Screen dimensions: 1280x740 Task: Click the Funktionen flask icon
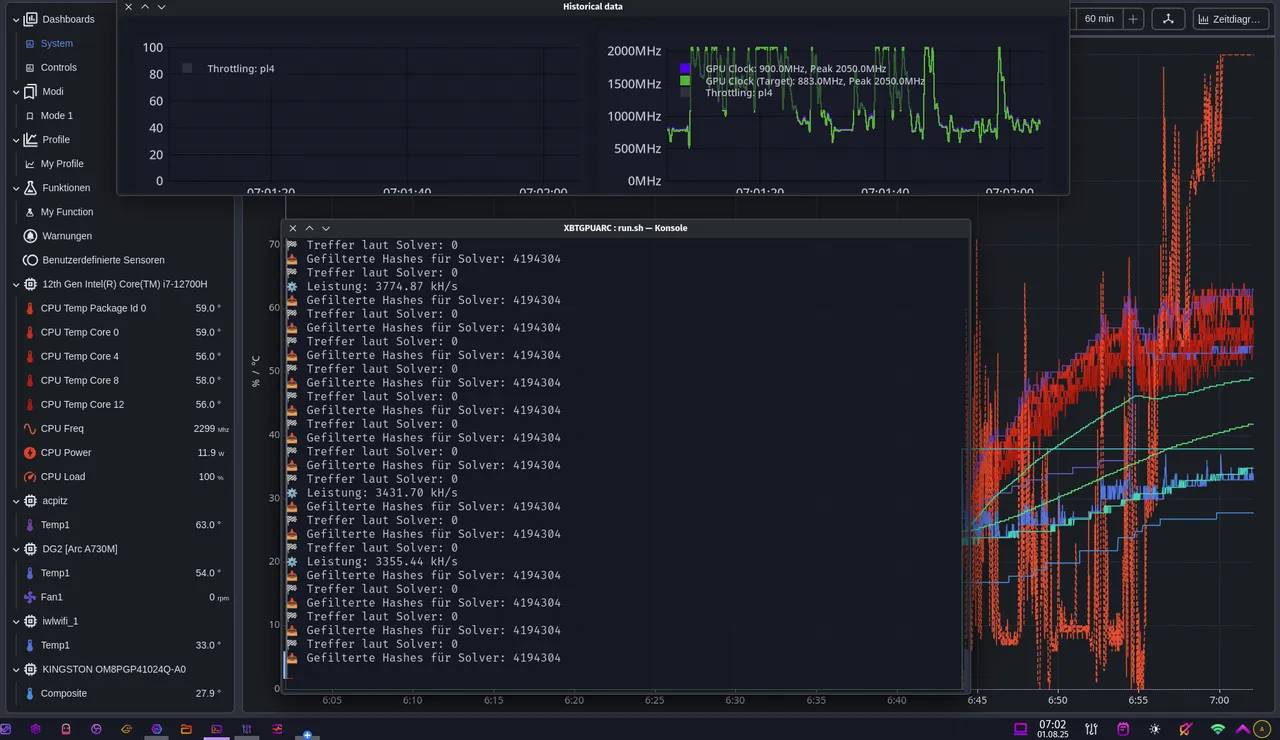coord(30,188)
